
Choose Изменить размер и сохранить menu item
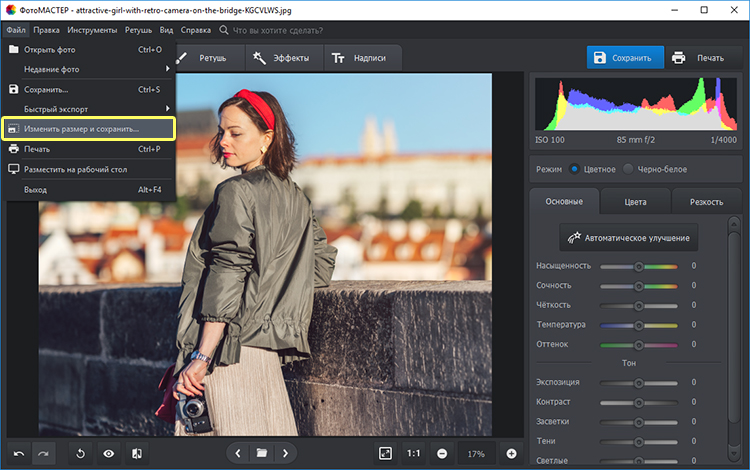88,129
